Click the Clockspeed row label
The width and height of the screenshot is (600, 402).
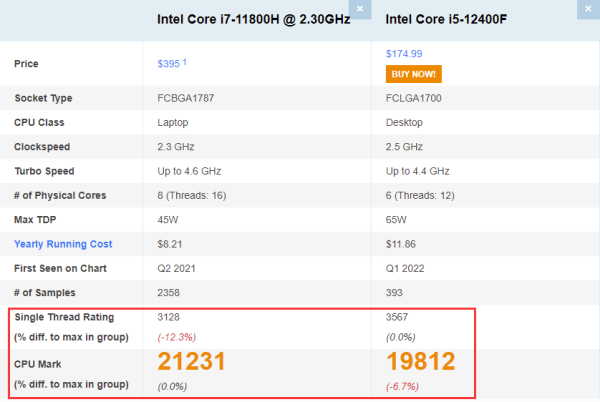(42, 147)
